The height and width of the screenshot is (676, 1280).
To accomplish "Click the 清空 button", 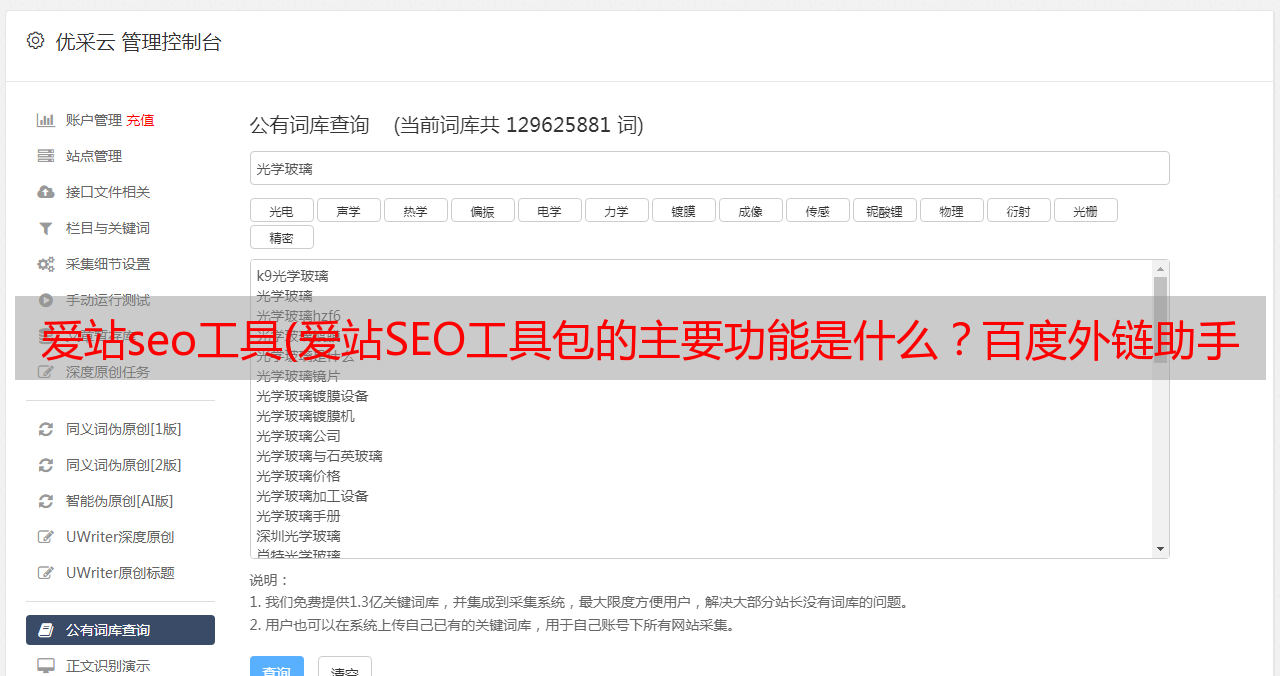I will (345, 667).
